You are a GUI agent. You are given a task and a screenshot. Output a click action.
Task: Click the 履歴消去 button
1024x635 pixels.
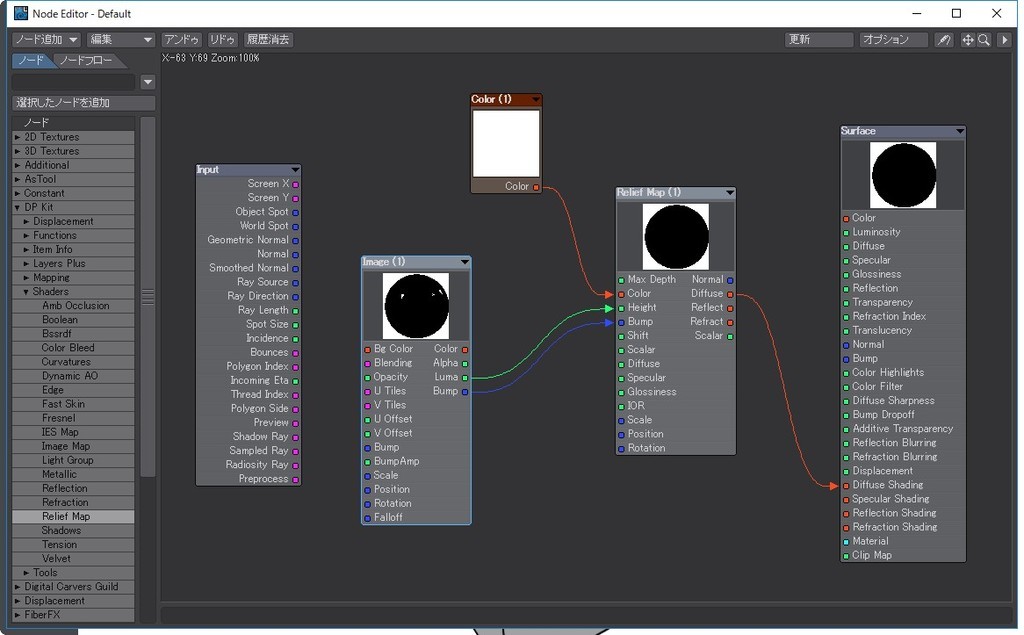[x=268, y=40]
